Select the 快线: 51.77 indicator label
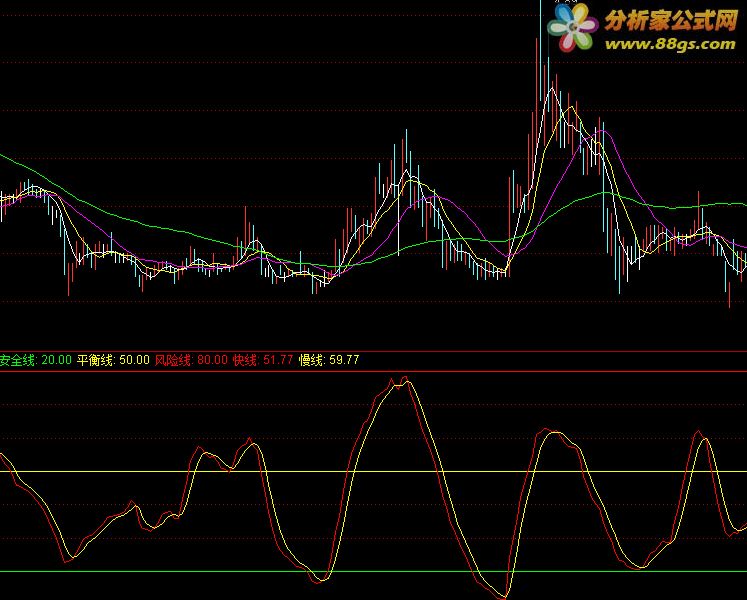 (x=262, y=360)
